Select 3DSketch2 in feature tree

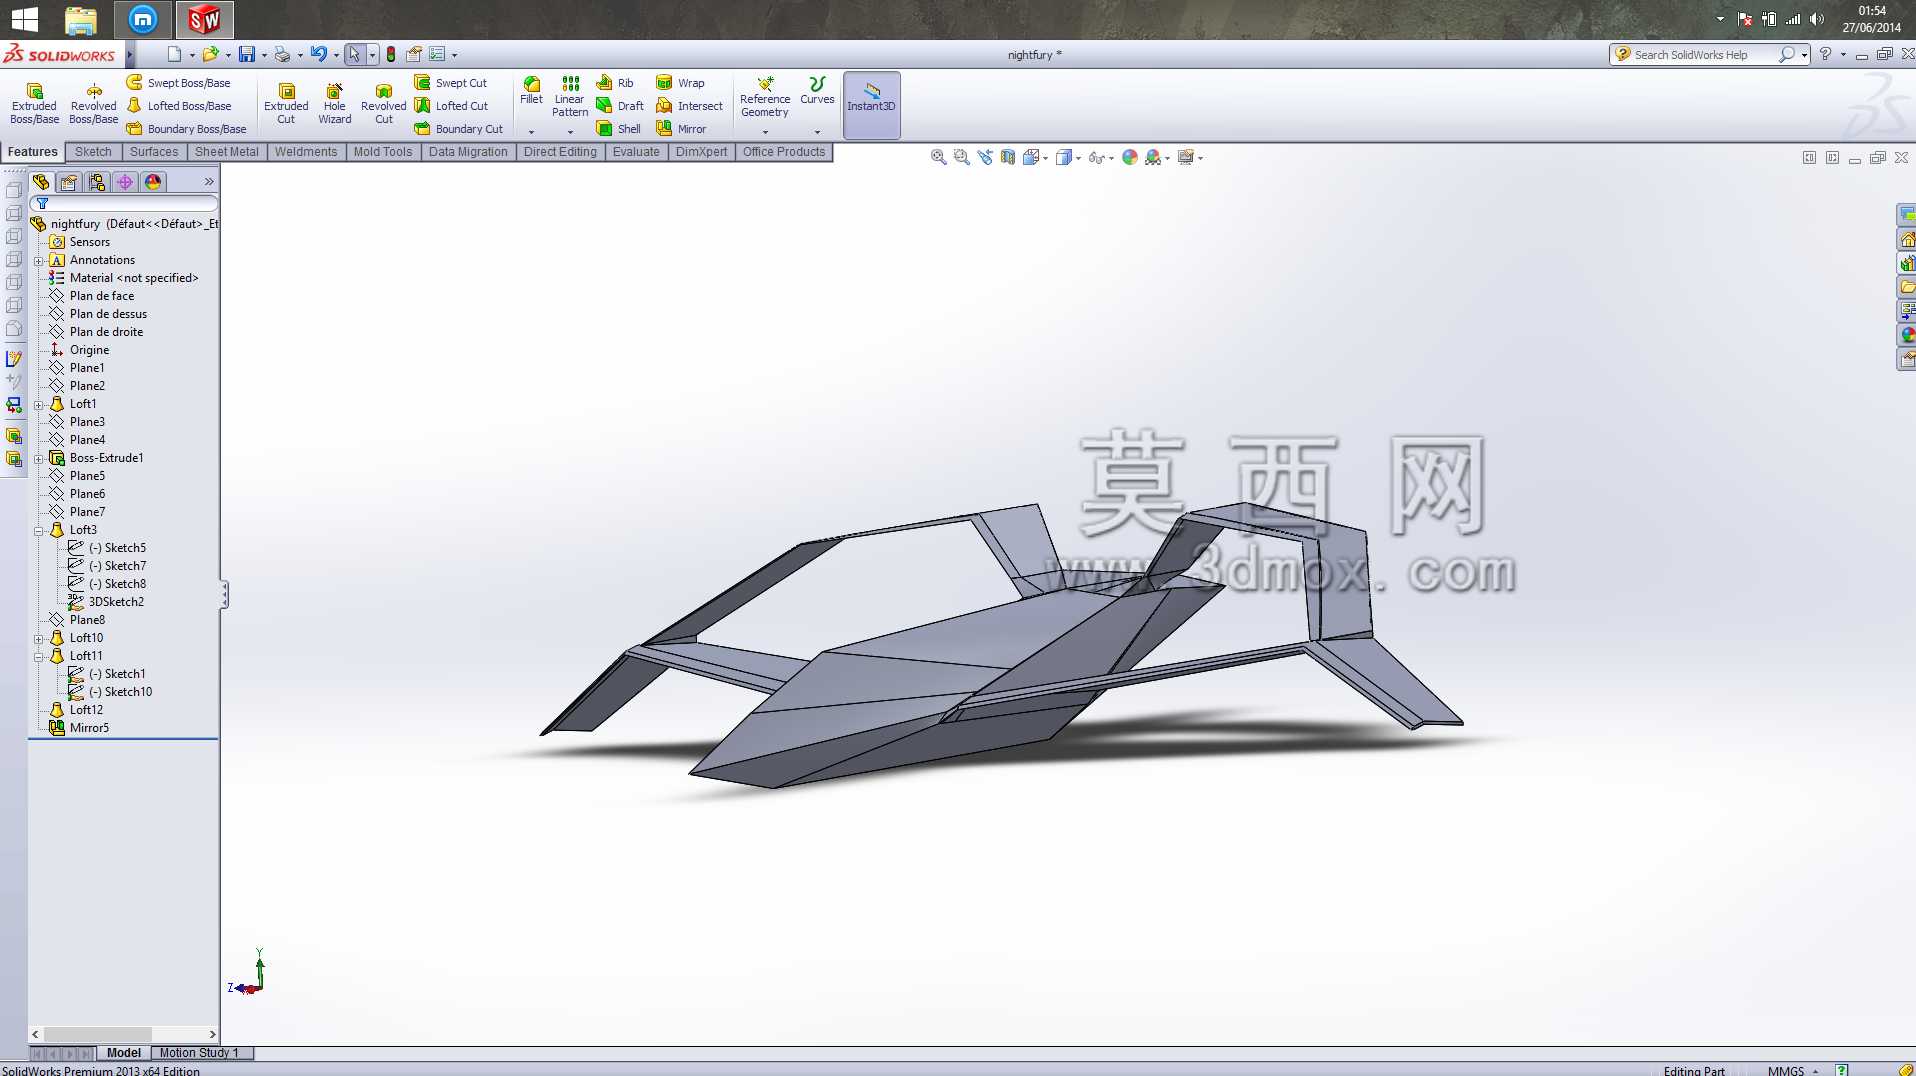pyautogui.click(x=106, y=602)
